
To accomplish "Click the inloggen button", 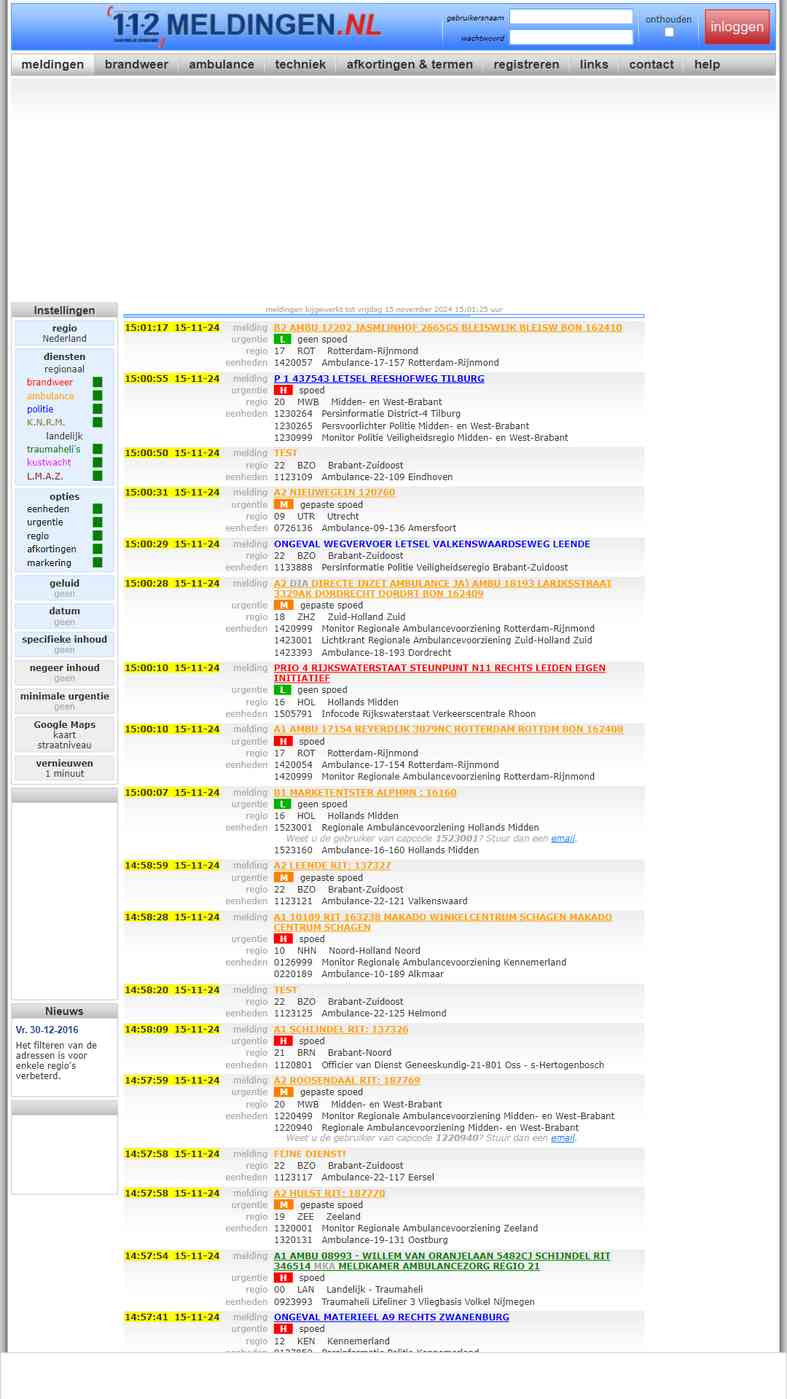I will click(x=737, y=27).
